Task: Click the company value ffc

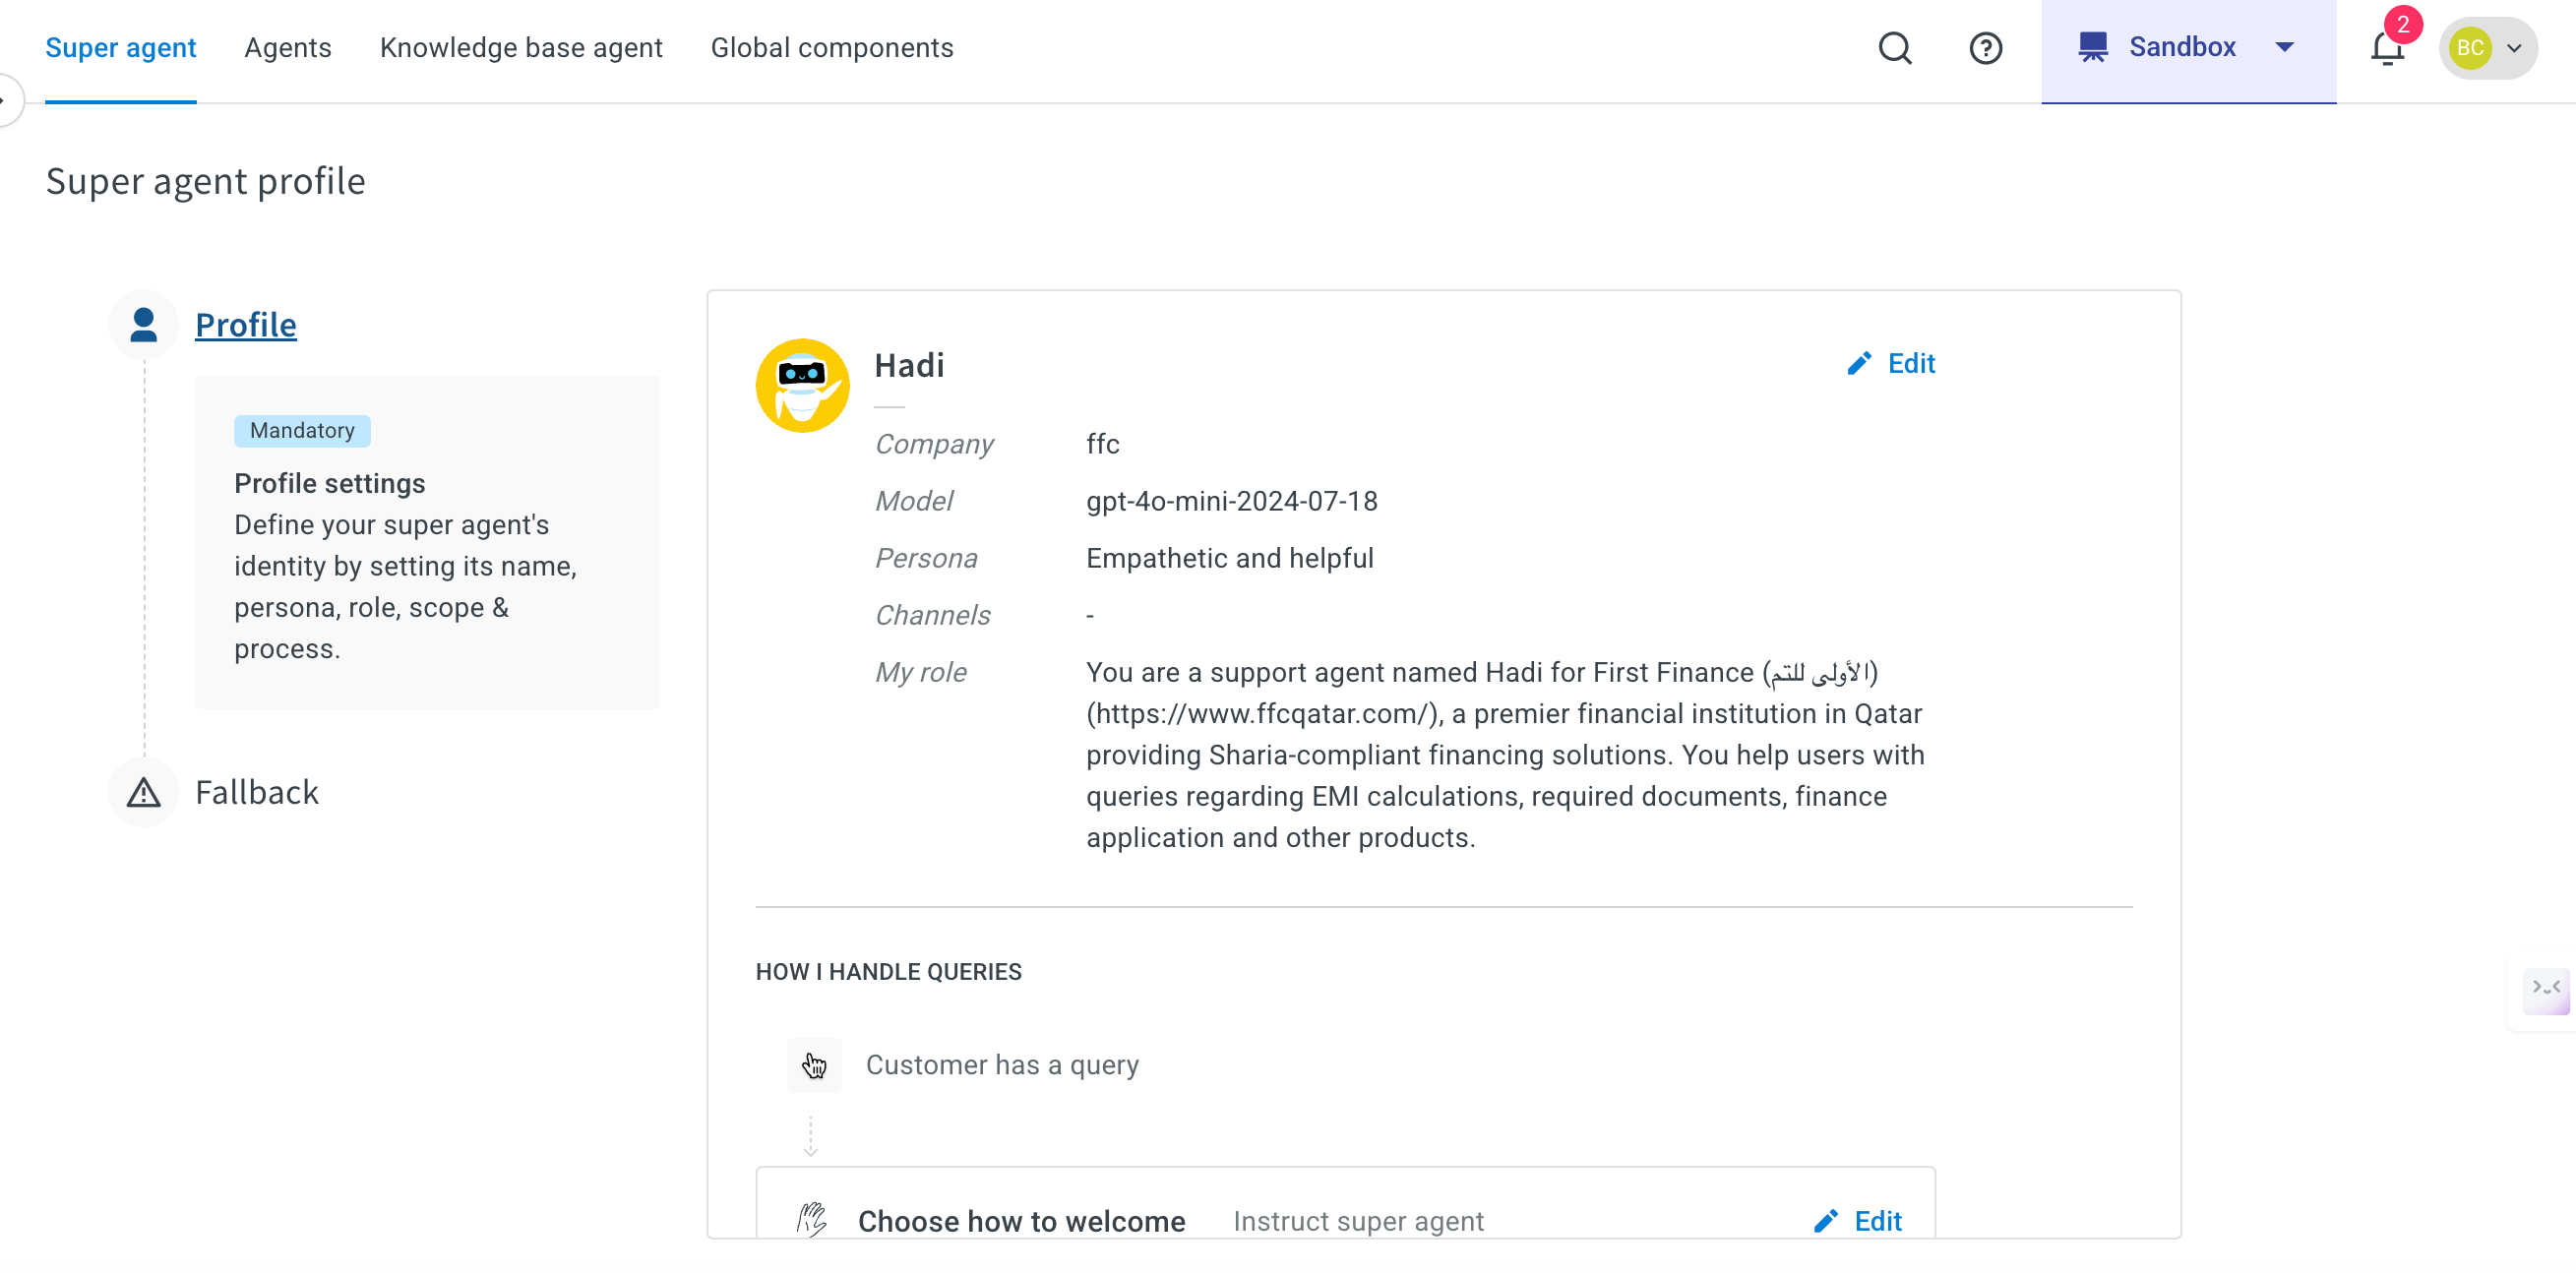Action: [x=1102, y=444]
